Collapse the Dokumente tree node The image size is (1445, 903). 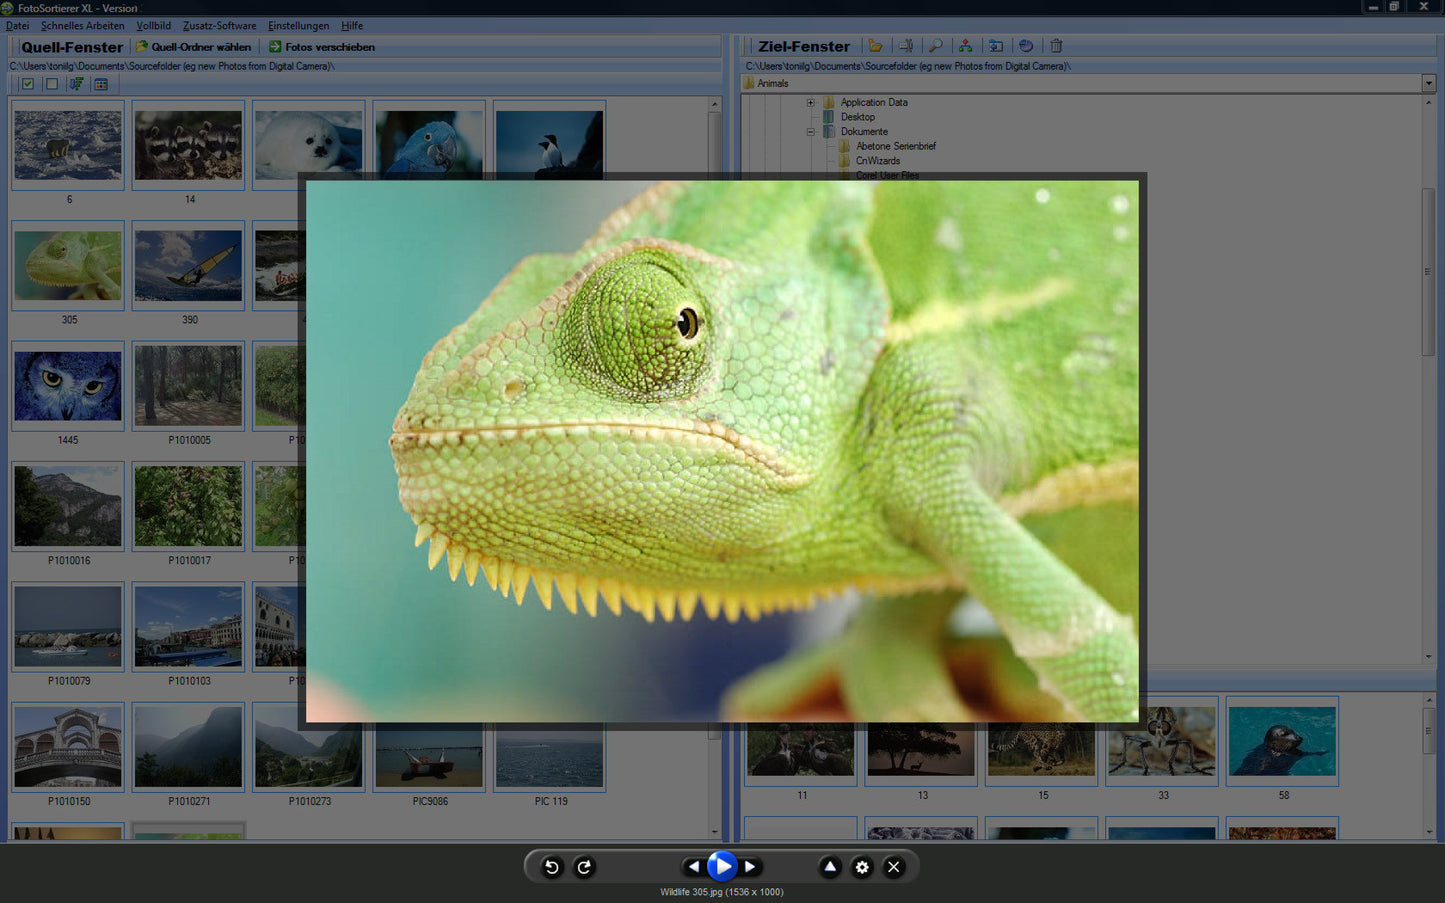click(811, 132)
